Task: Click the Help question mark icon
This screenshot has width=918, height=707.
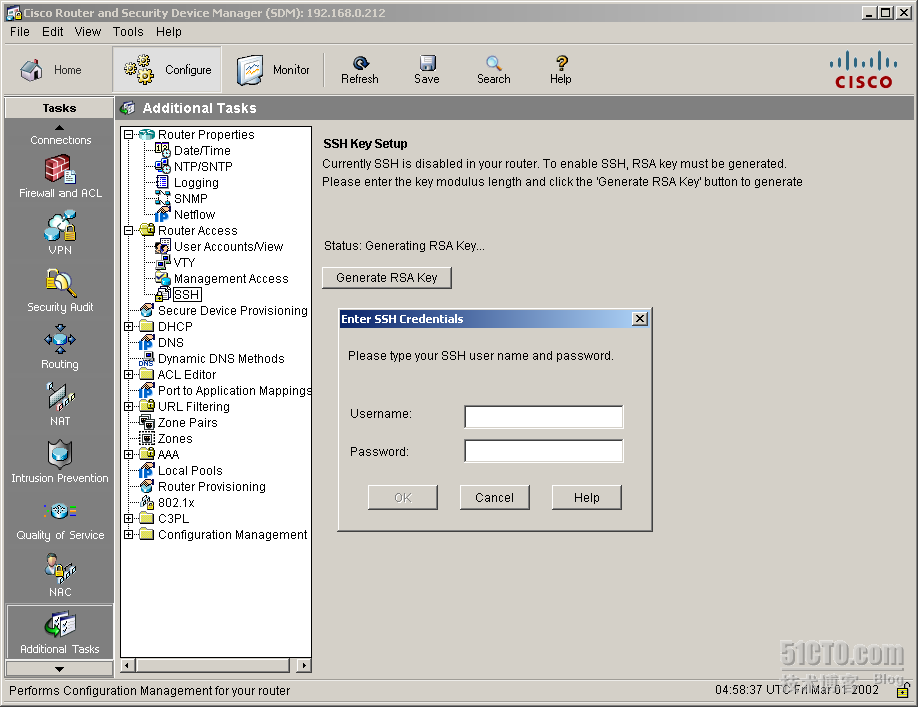Action: [x=561, y=63]
